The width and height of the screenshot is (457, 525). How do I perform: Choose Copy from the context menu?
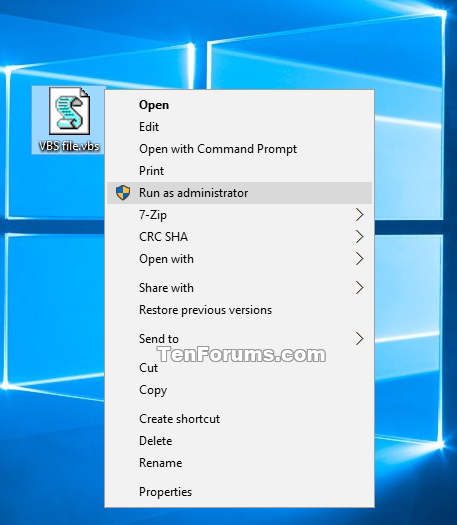click(239, 390)
